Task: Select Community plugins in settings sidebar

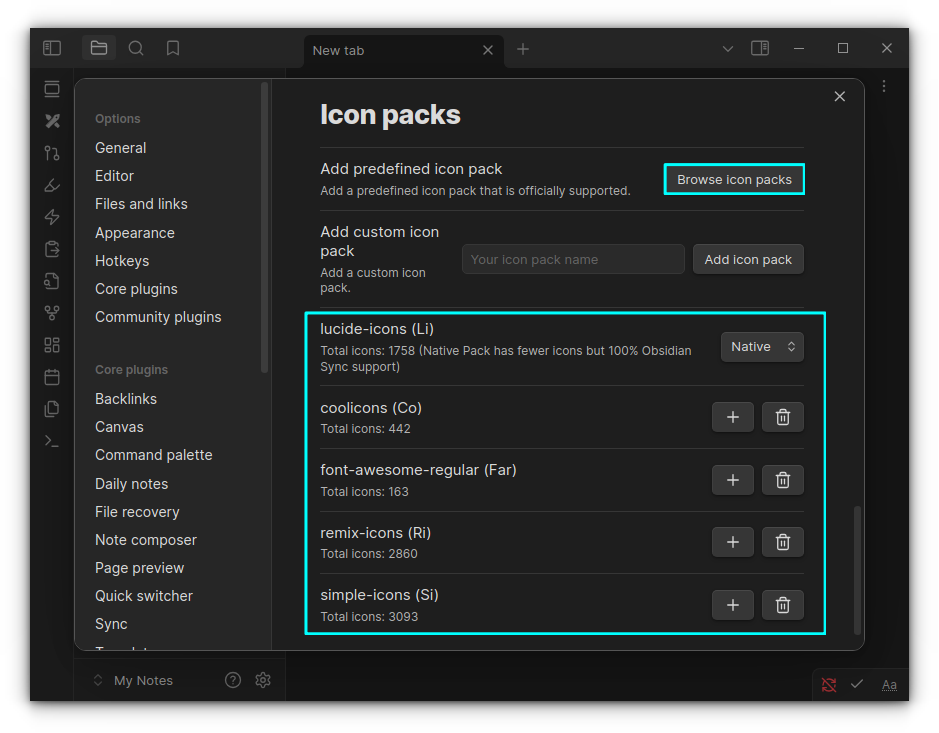Action: pos(158,317)
